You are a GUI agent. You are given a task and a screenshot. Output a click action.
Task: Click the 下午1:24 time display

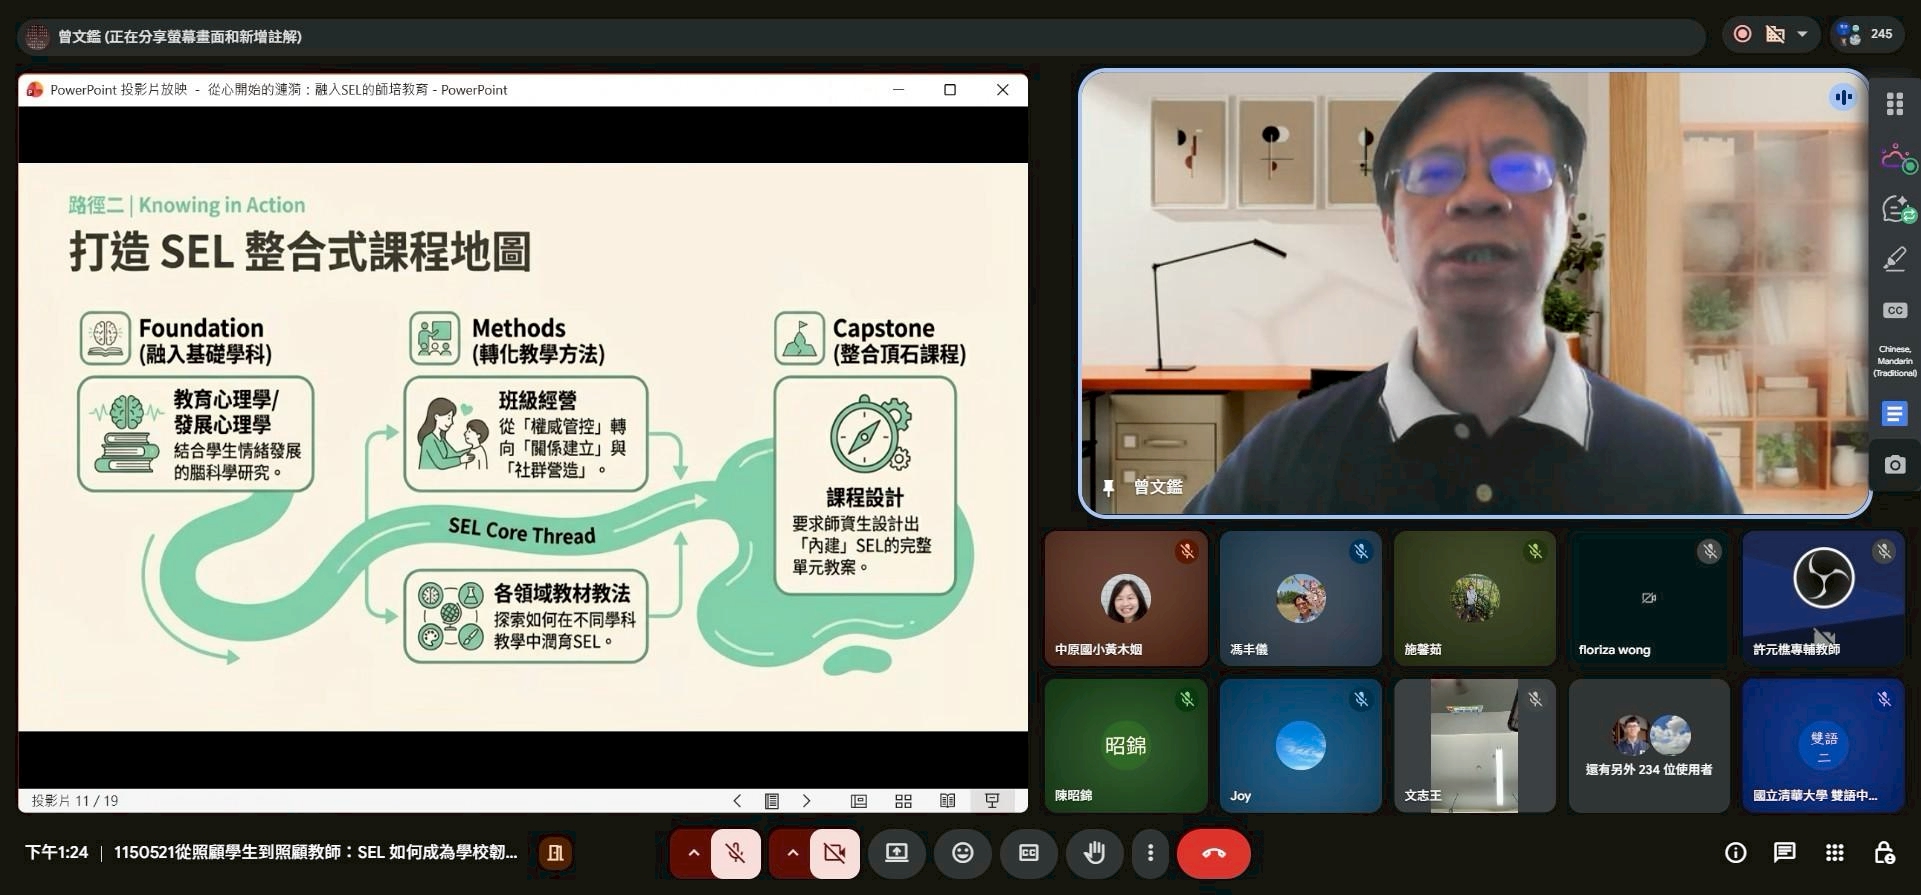coord(56,853)
